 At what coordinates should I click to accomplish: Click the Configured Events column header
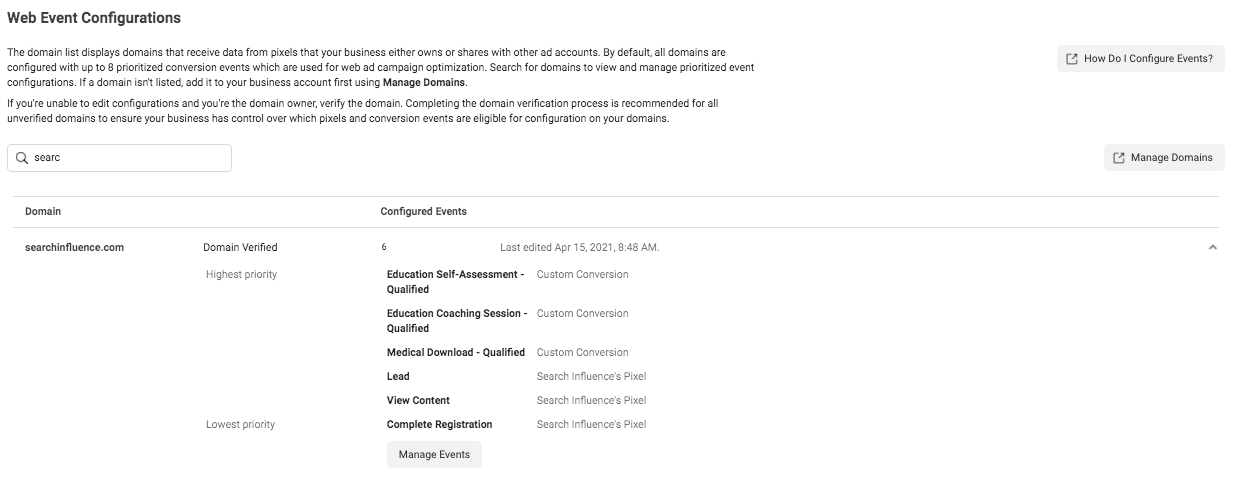(x=423, y=212)
